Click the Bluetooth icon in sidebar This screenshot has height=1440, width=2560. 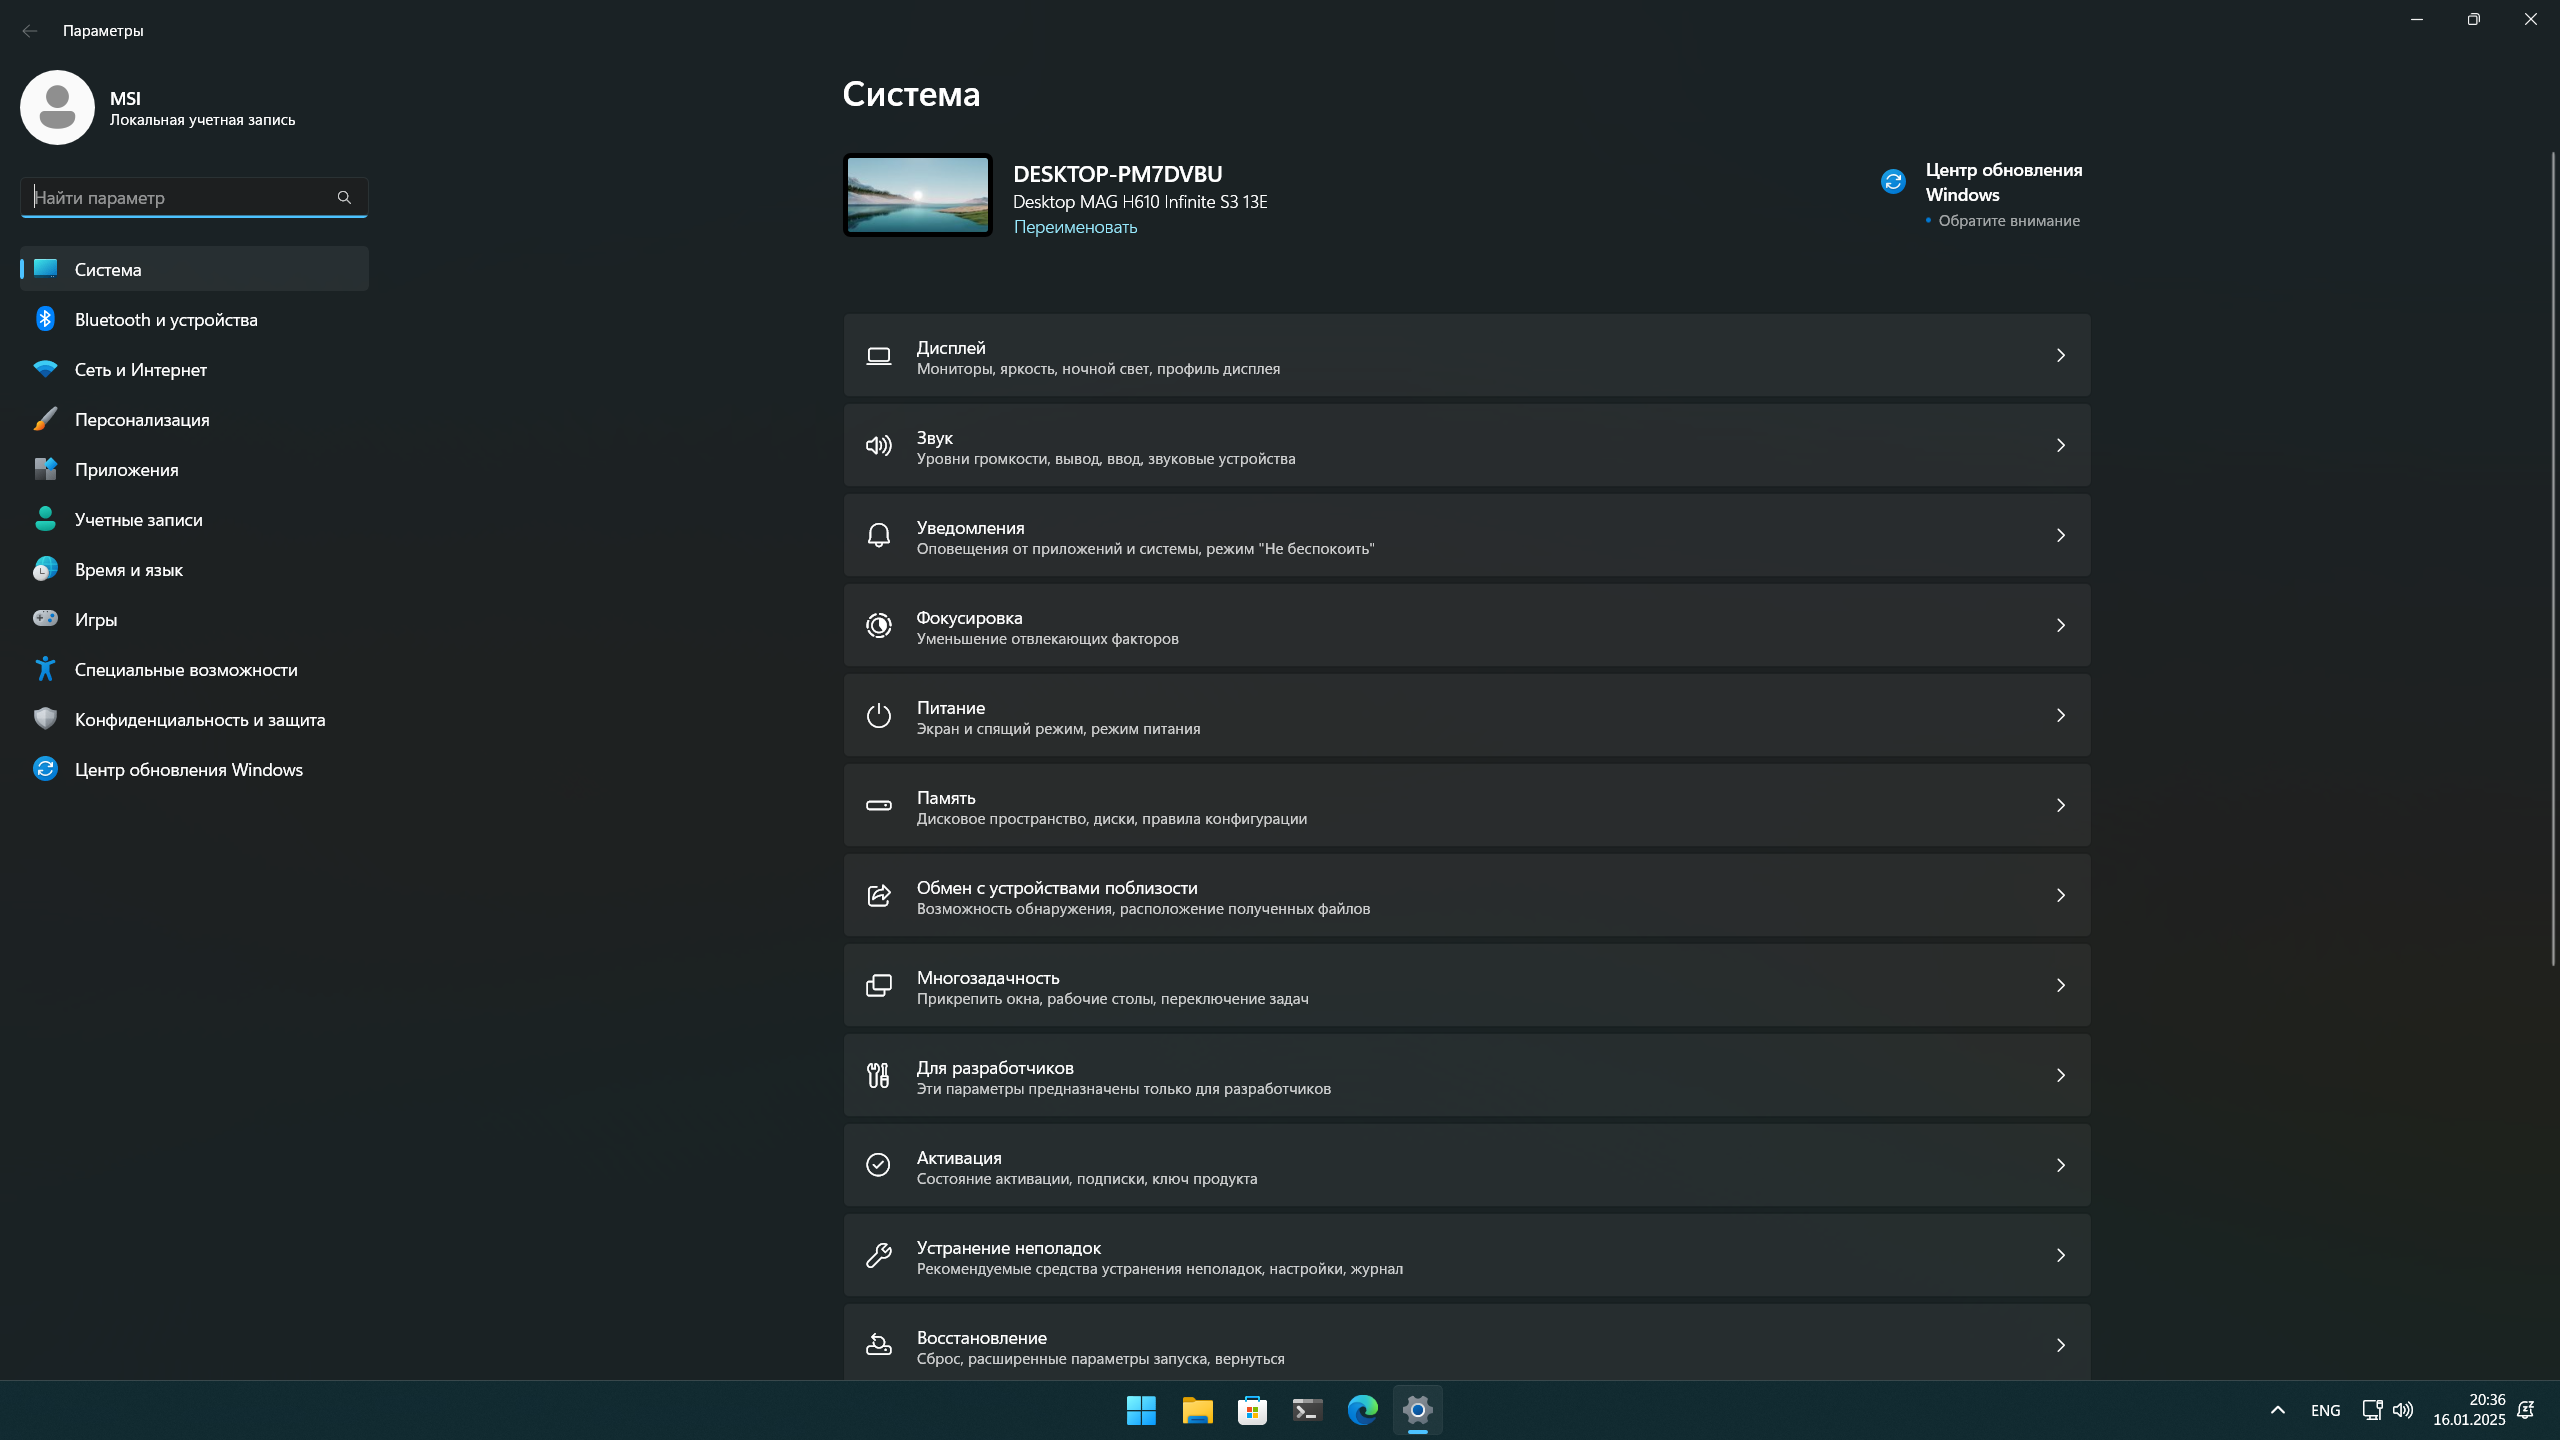tap(45, 319)
